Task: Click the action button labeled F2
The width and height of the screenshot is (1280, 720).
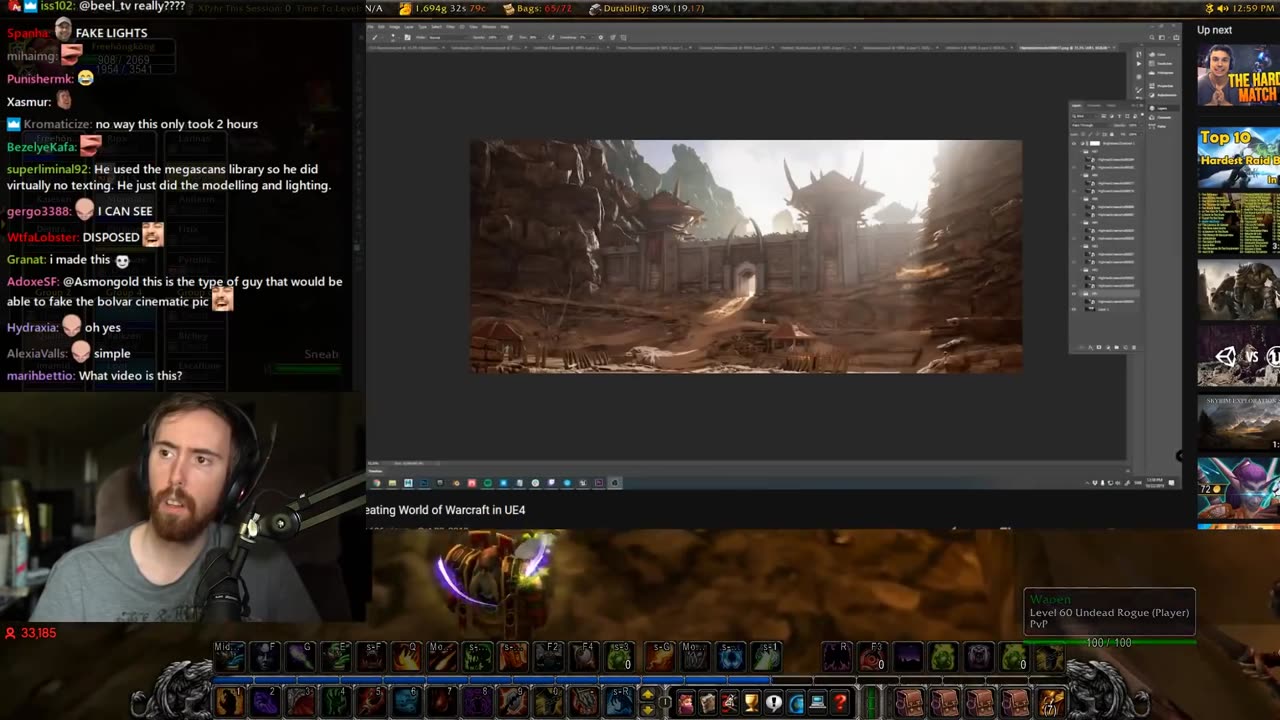Action: pyautogui.click(x=548, y=656)
